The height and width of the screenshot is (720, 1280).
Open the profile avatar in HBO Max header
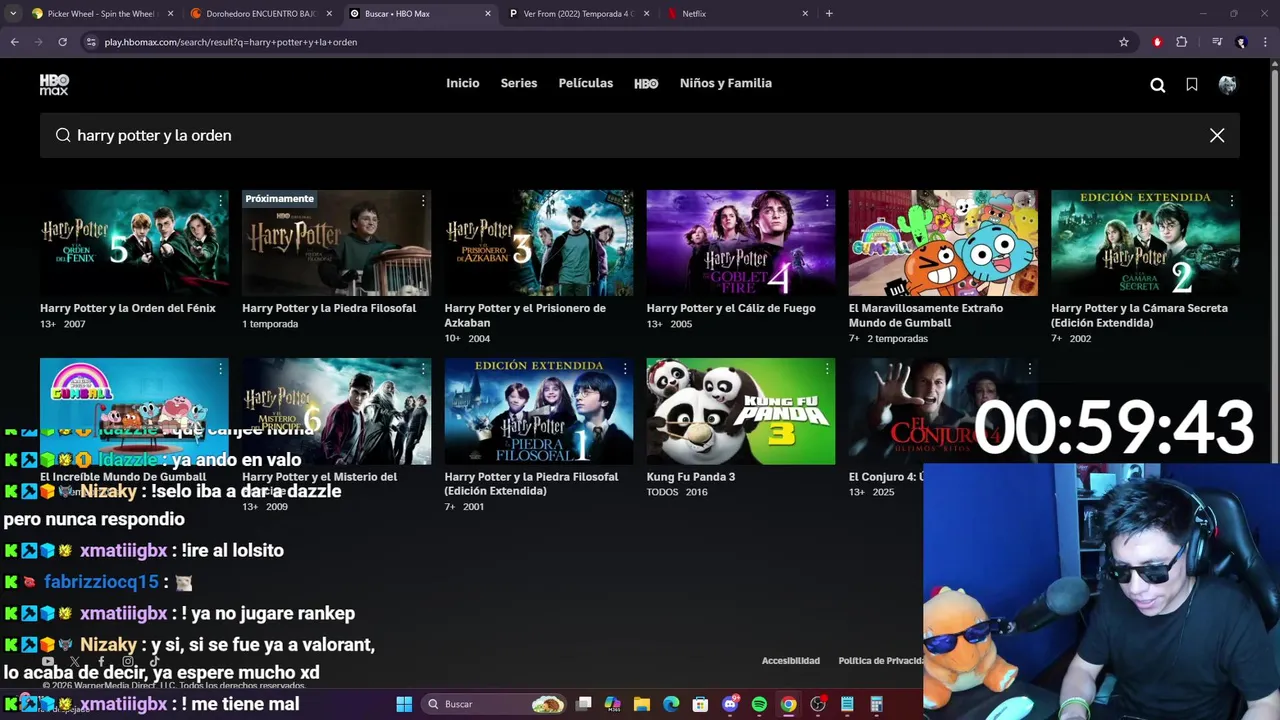[1227, 85]
